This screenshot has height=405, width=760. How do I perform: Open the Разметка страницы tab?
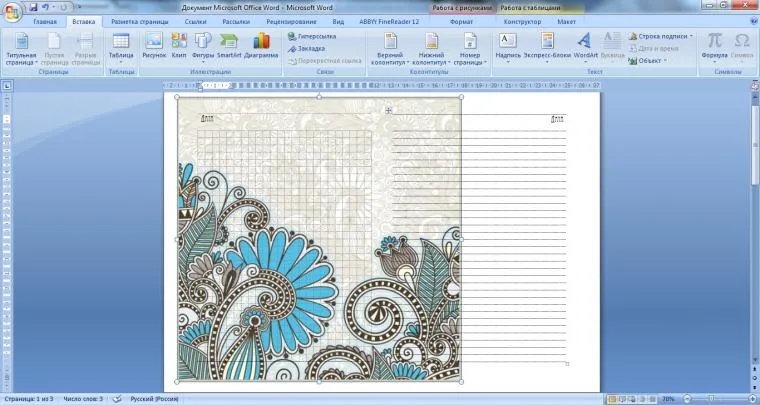pos(140,22)
